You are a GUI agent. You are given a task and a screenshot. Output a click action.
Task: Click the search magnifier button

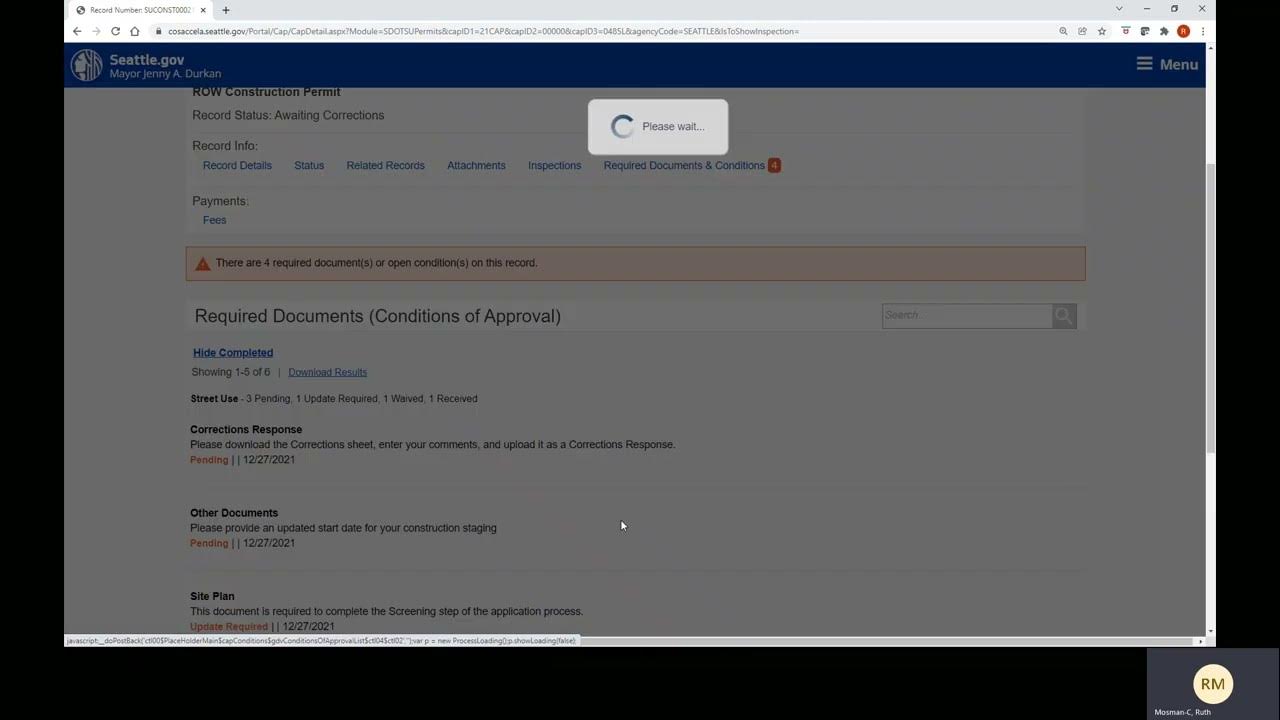tap(1064, 316)
